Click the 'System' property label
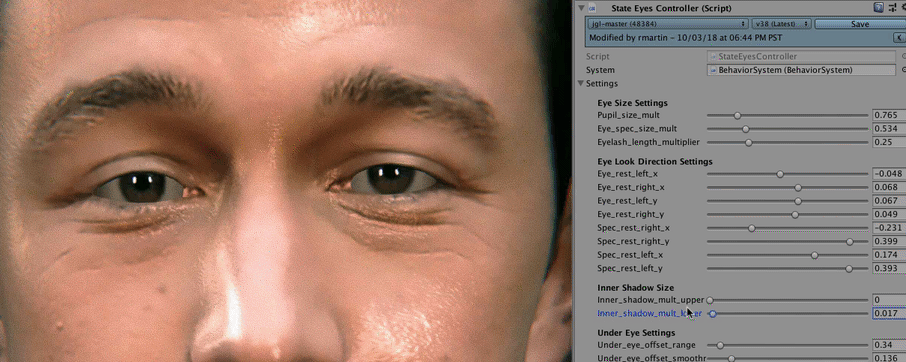Screen dimensions: 906x362 600,70
